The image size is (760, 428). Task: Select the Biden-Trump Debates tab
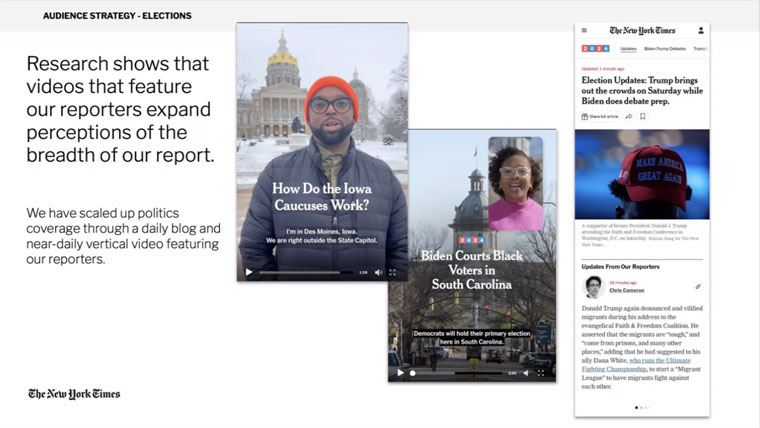coord(665,48)
